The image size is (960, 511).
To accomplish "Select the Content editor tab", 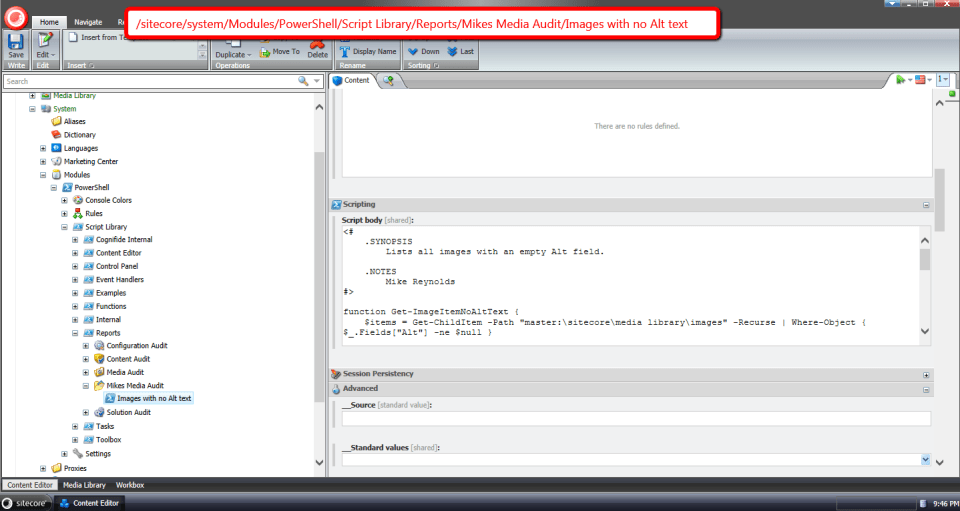I will click(352, 80).
